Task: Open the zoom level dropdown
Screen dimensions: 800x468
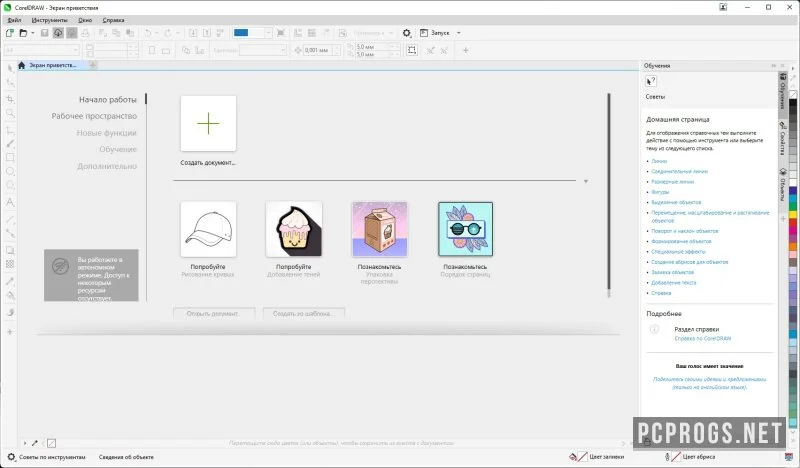Action: [268, 33]
